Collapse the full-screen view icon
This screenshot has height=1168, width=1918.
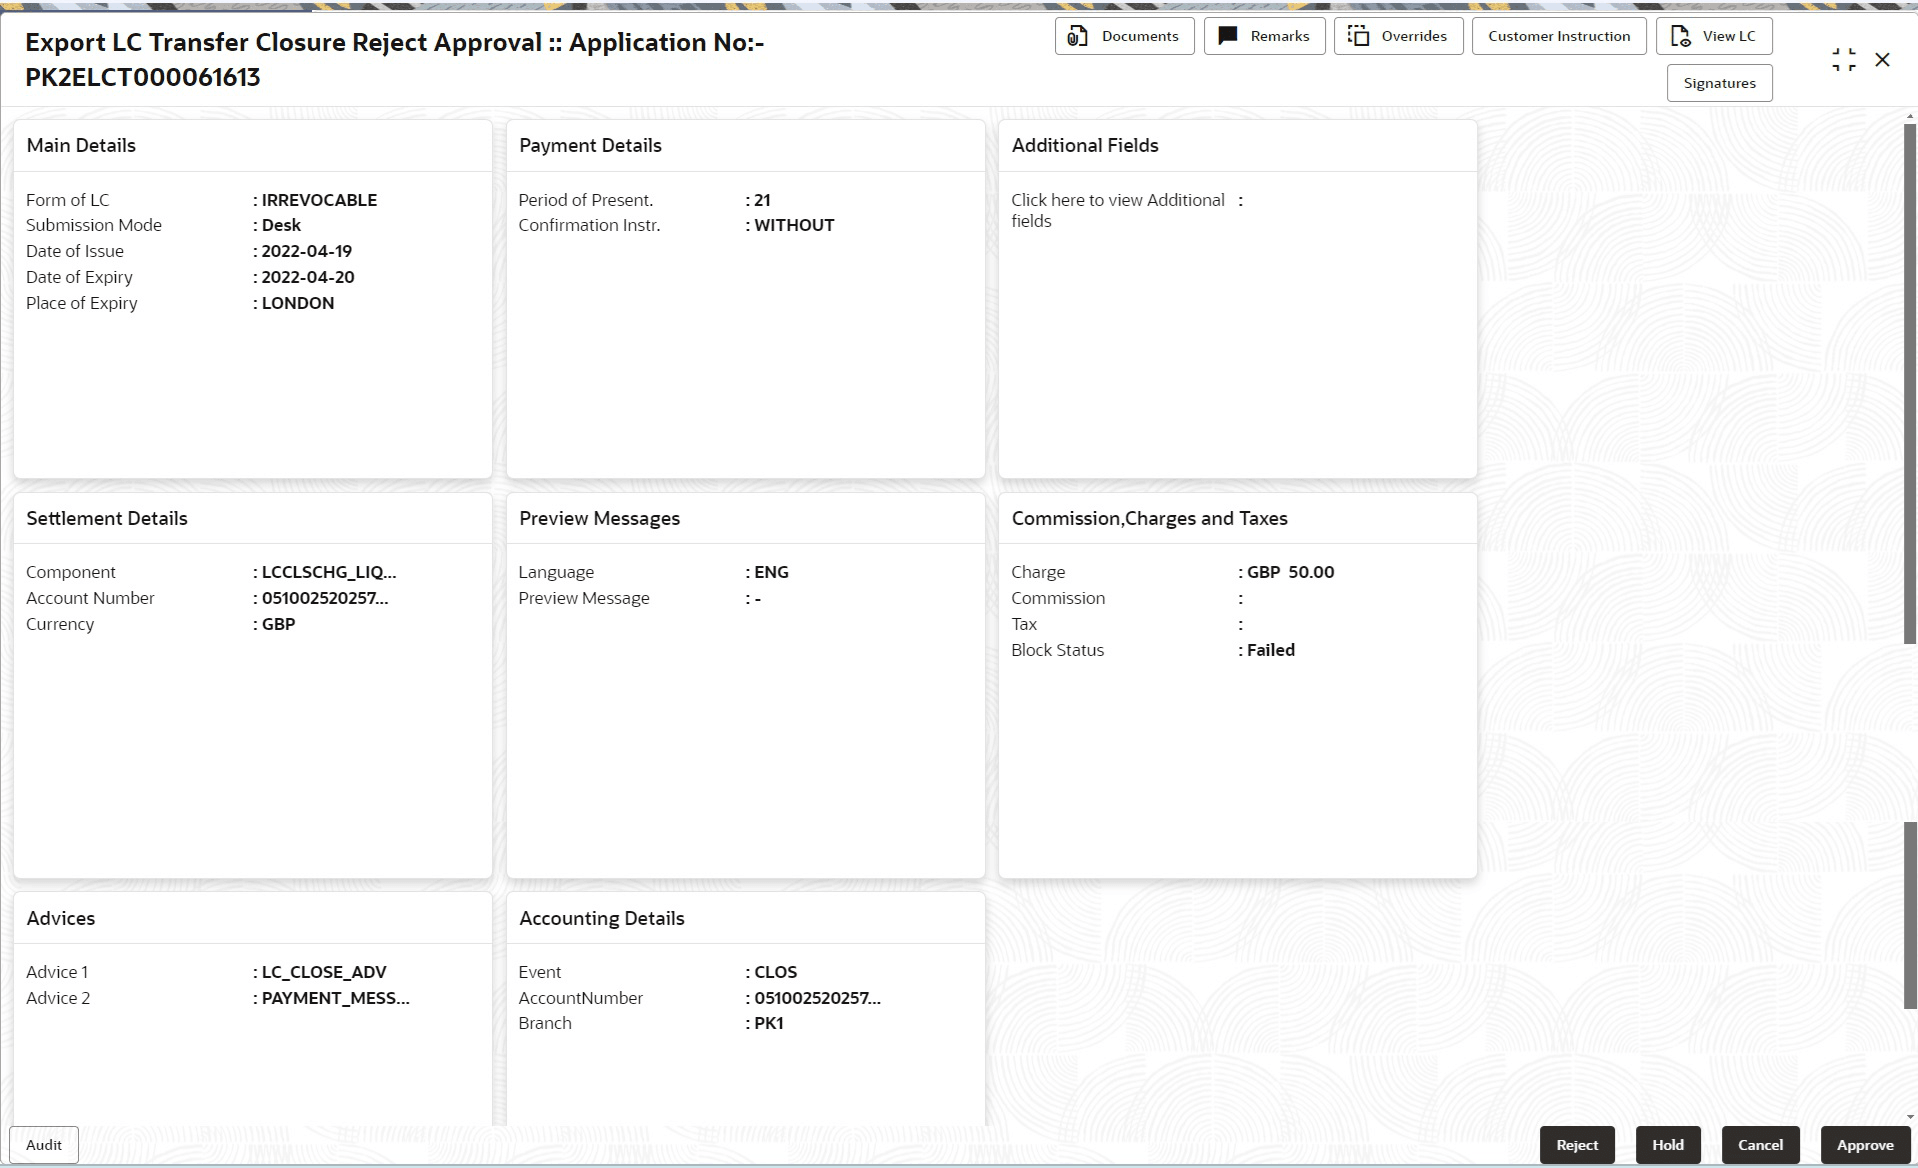1844,60
